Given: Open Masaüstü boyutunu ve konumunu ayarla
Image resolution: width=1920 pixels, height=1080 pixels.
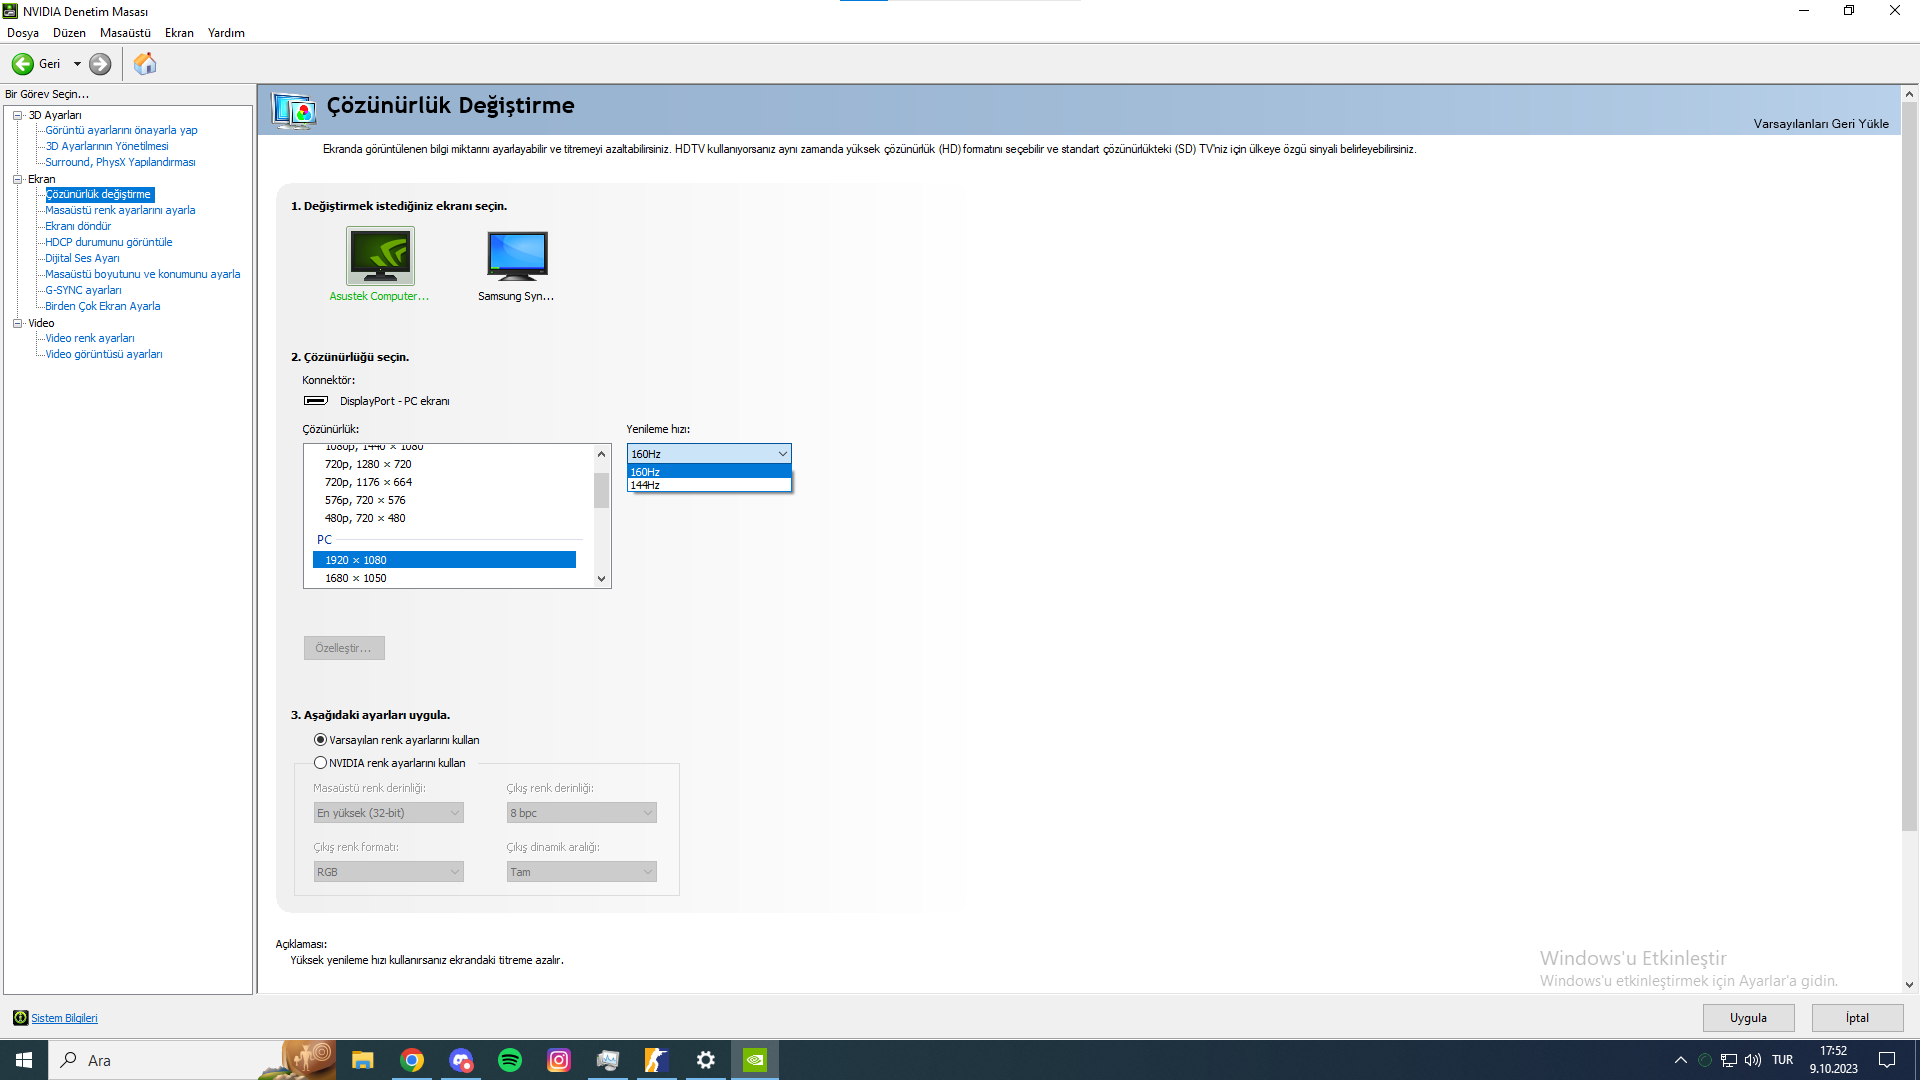Looking at the screenshot, I should tap(142, 274).
